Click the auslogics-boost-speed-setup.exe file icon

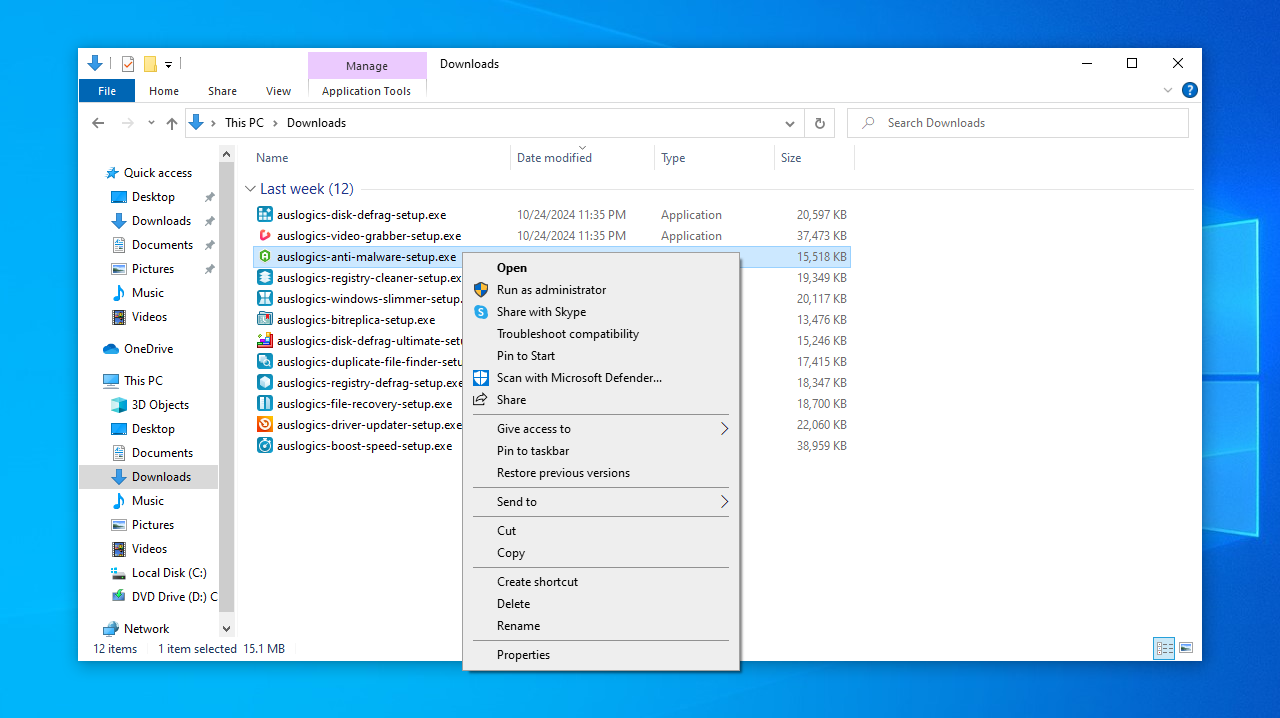click(265, 446)
